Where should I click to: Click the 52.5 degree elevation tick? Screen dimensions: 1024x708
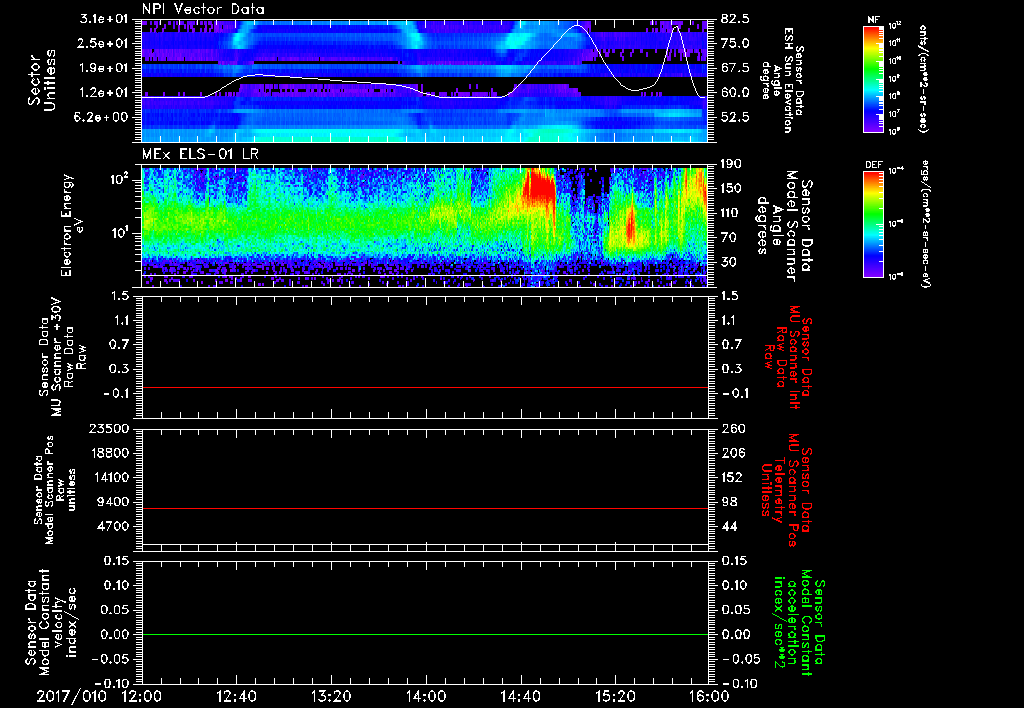click(x=735, y=118)
